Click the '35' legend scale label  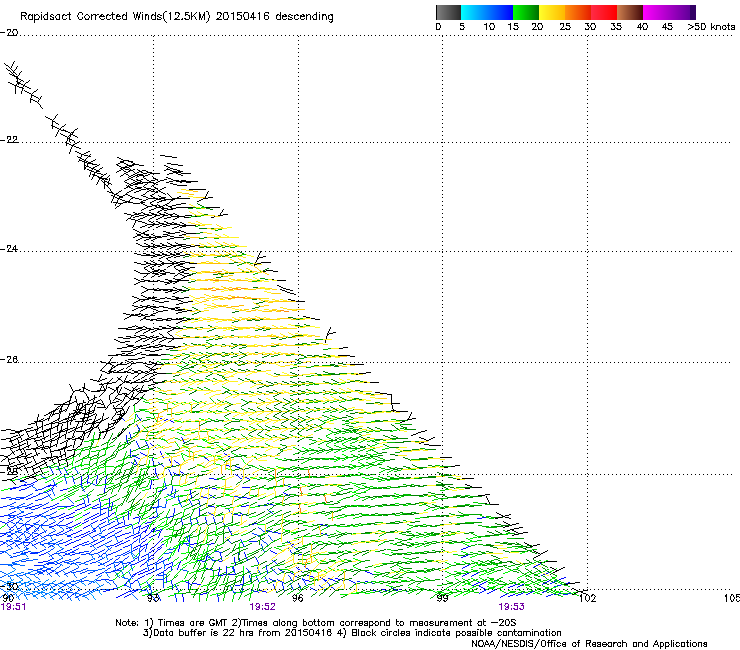[616, 27]
